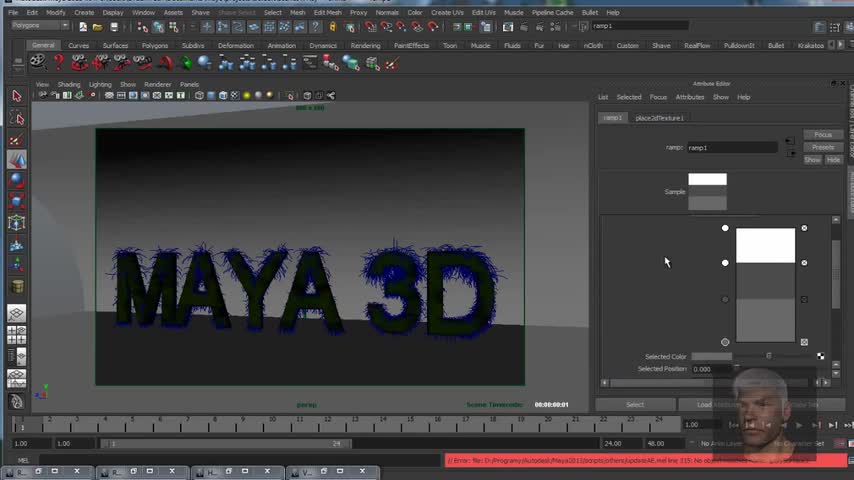Click the lock icon in status line
The width and height of the screenshot is (854, 480).
point(333,27)
